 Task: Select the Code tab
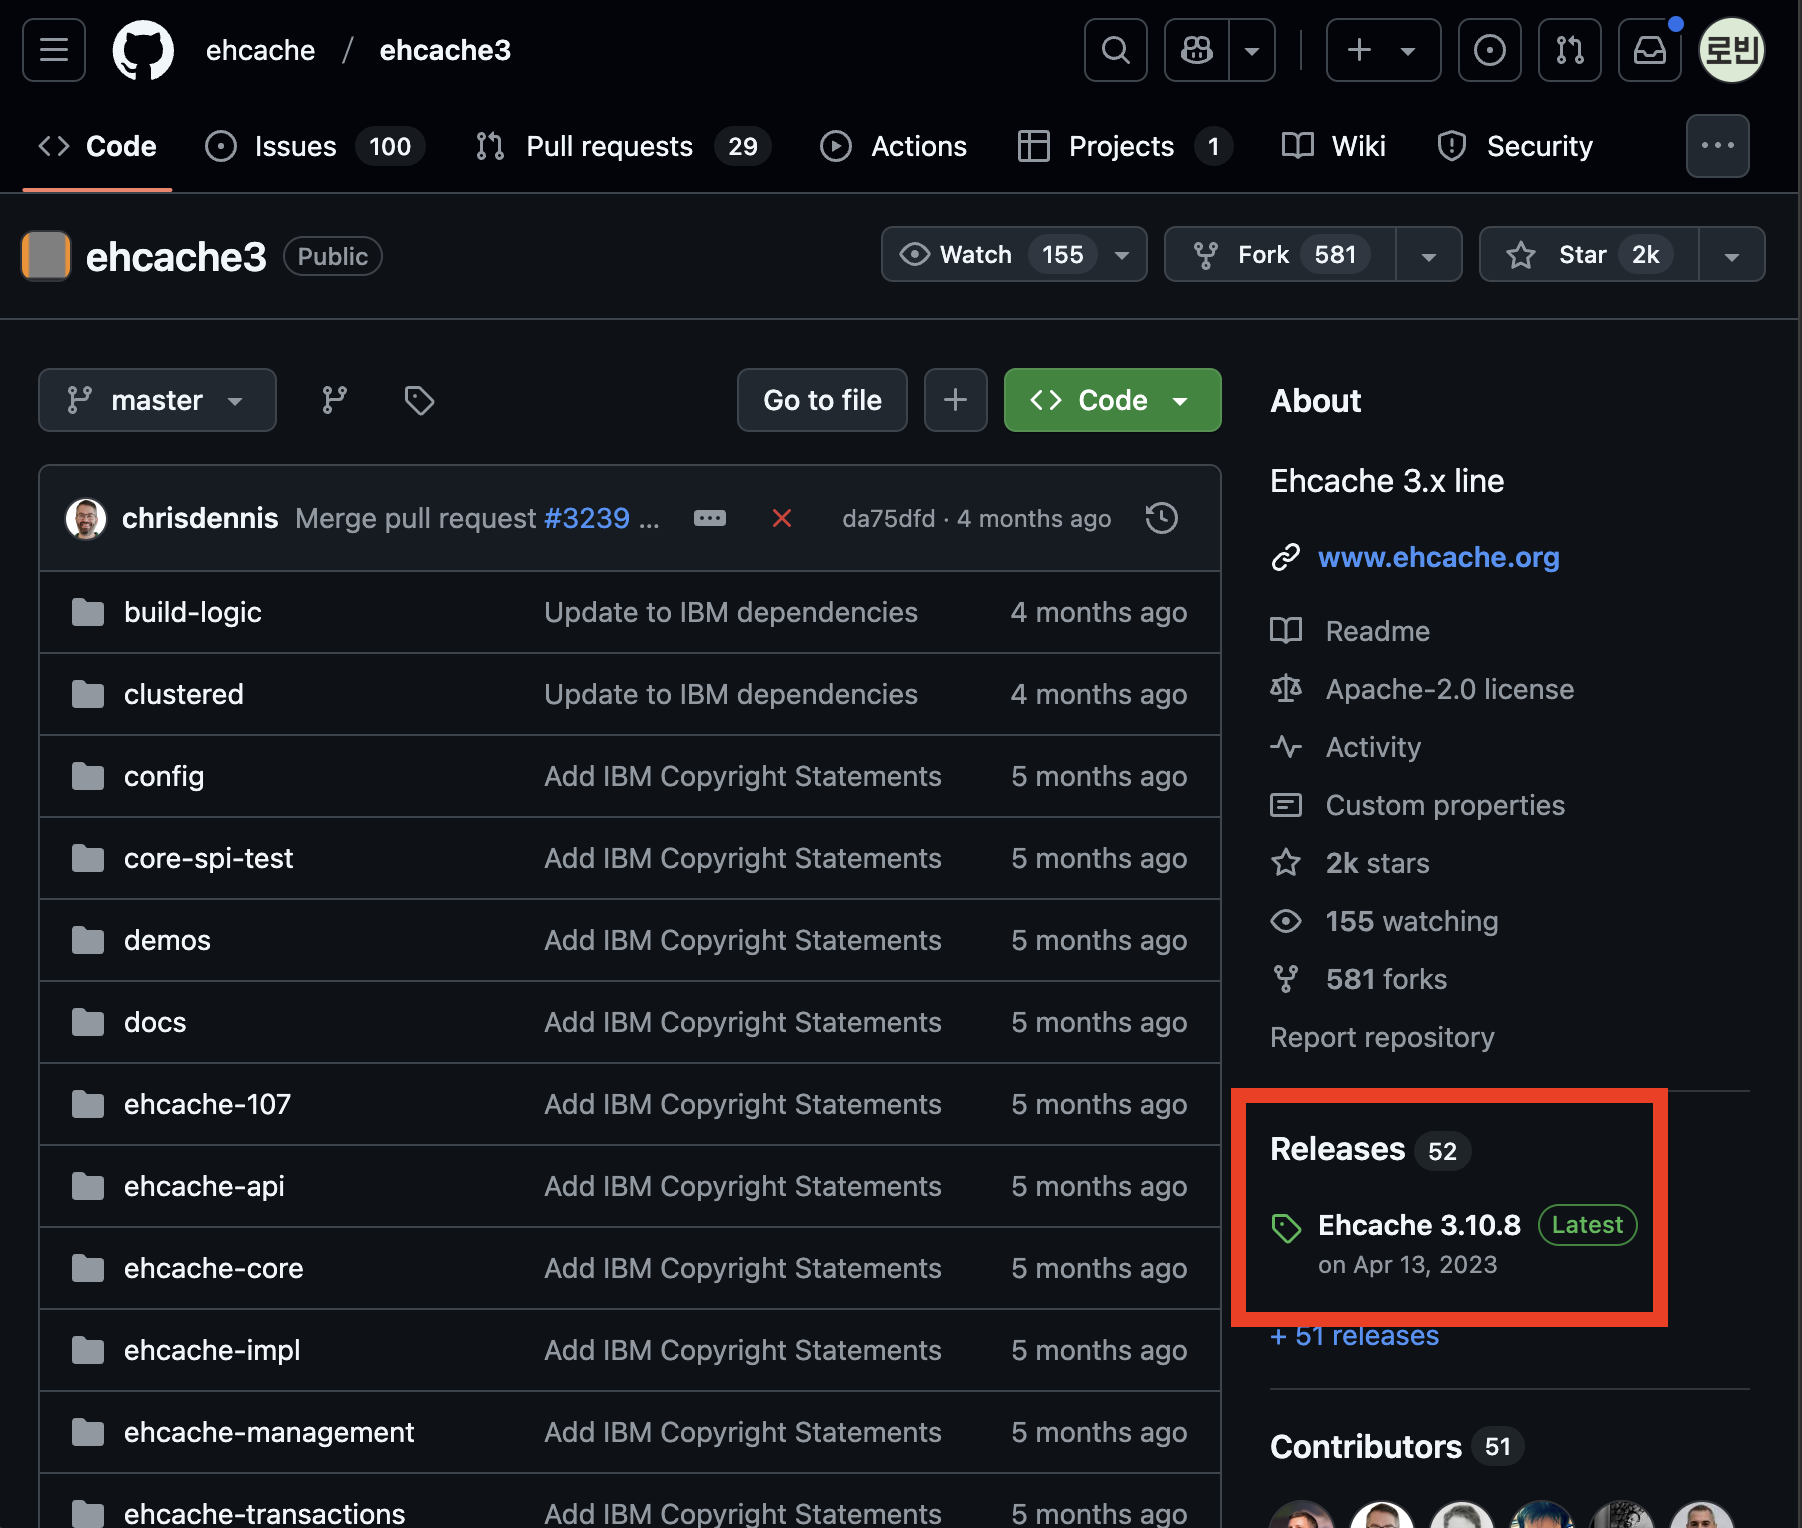[97, 146]
